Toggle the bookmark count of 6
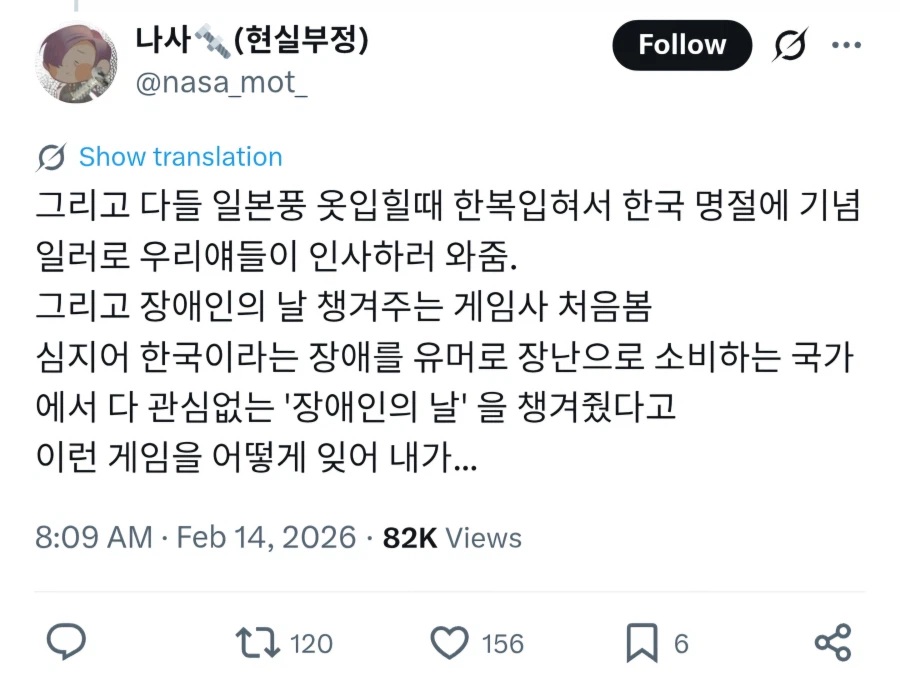This screenshot has width=900, height=686. point(679,645)
